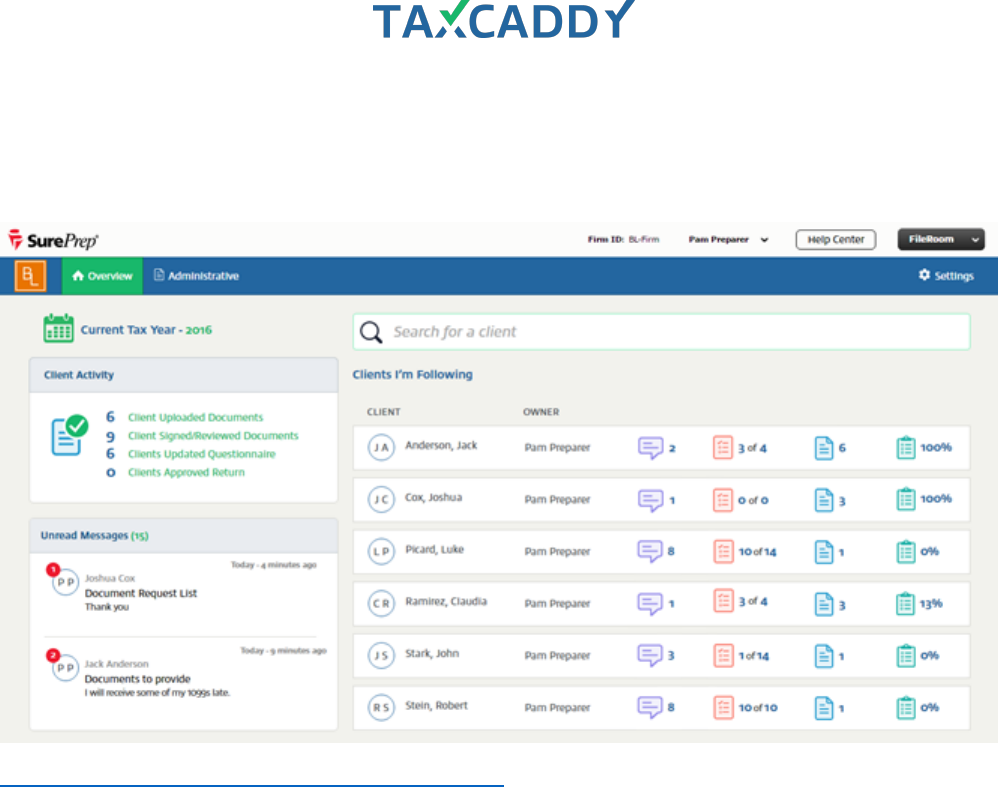The image size is (998, 787).
Task: Open Picard, Luke request list icon
Action: (723, 551)
